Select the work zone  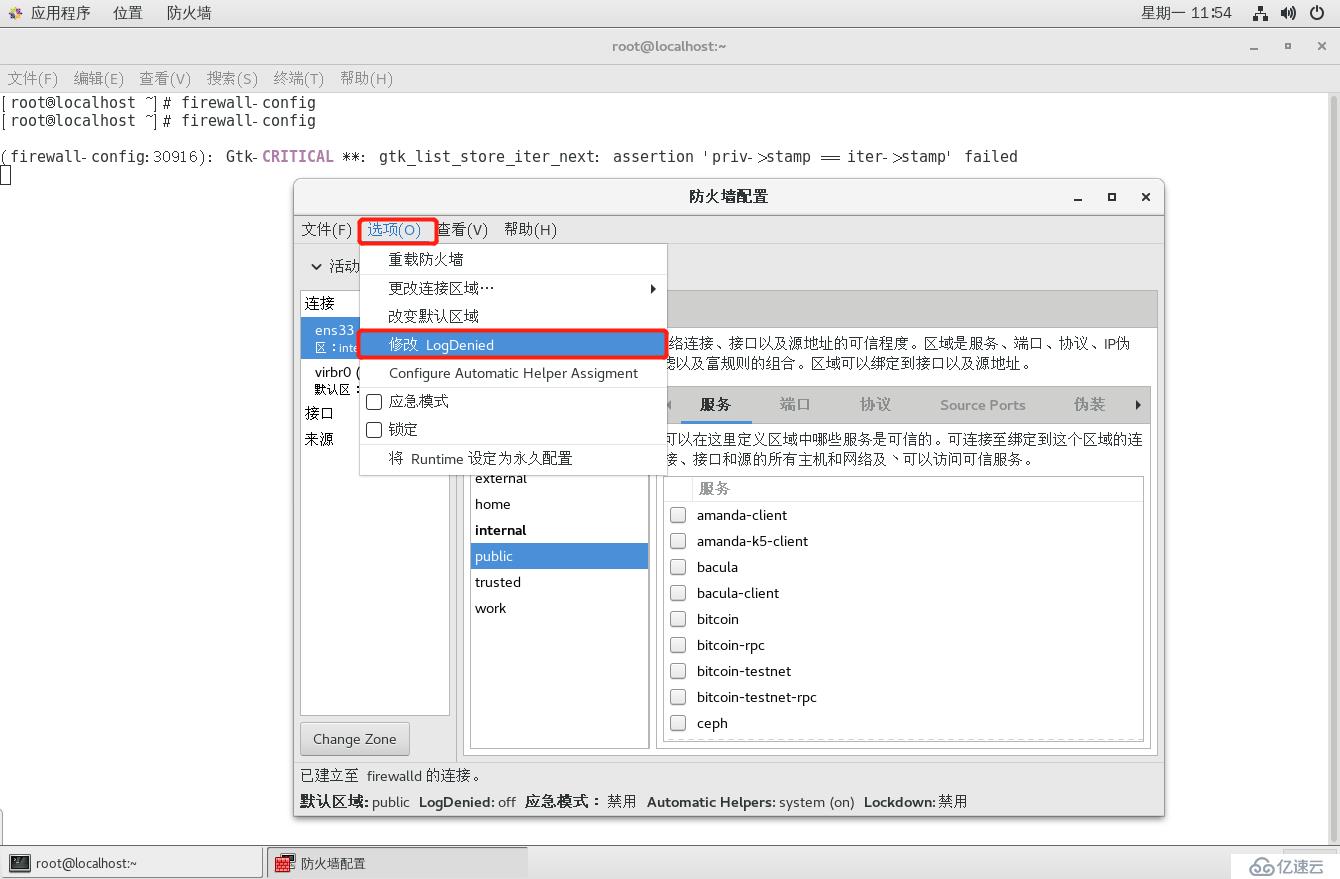pyautogui.click(x=559, y=608)
